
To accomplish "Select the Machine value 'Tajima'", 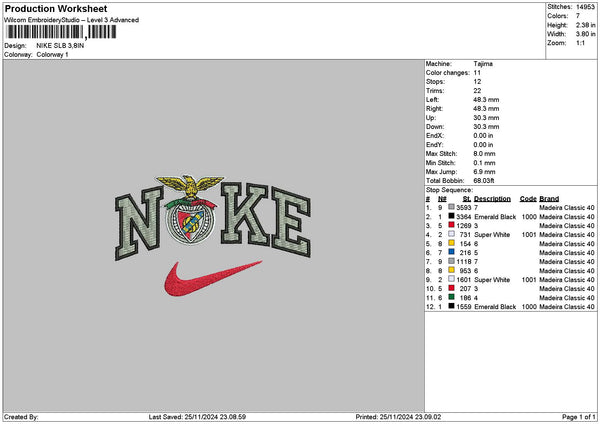I will (483, 64).
